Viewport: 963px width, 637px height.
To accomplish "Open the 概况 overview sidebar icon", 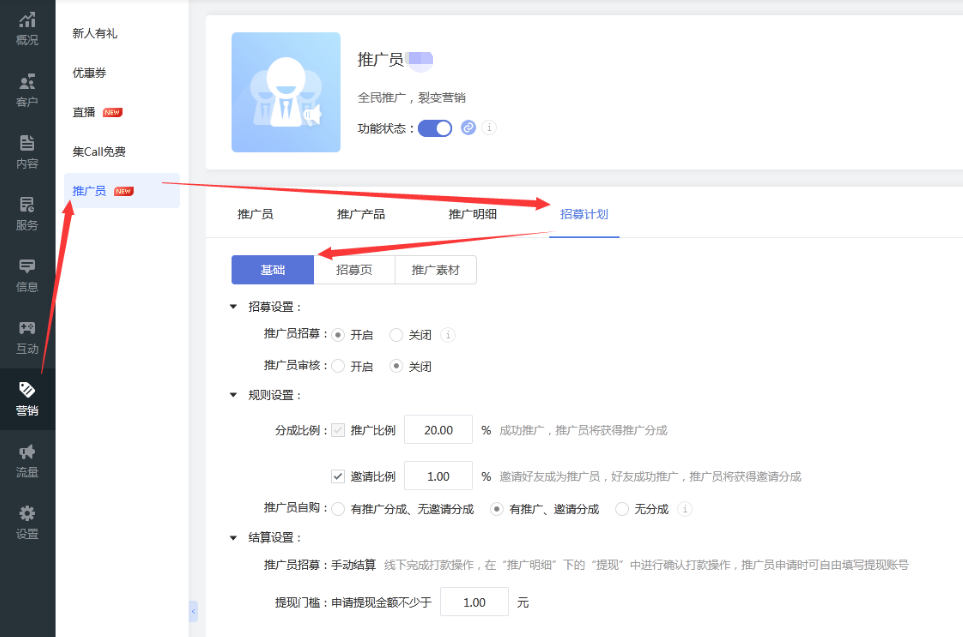I will click(x=27, y=28).
